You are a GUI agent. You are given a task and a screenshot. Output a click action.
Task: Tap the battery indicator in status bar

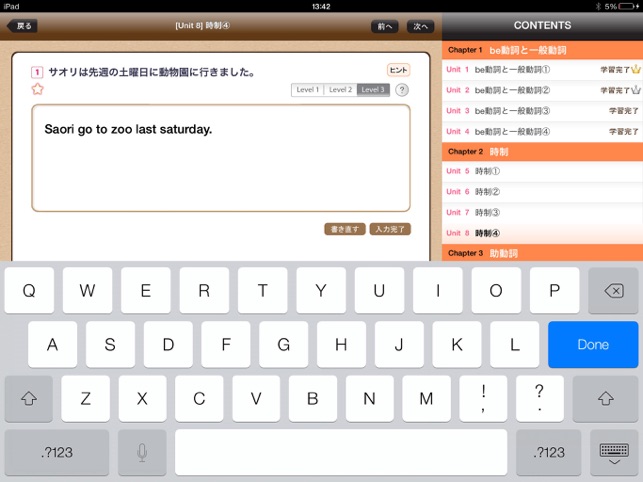628,6
